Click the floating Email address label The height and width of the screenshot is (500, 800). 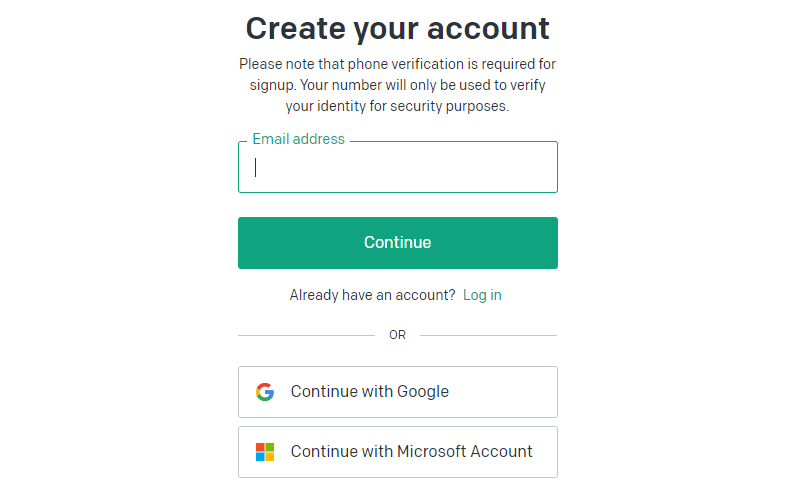[298, 140]
